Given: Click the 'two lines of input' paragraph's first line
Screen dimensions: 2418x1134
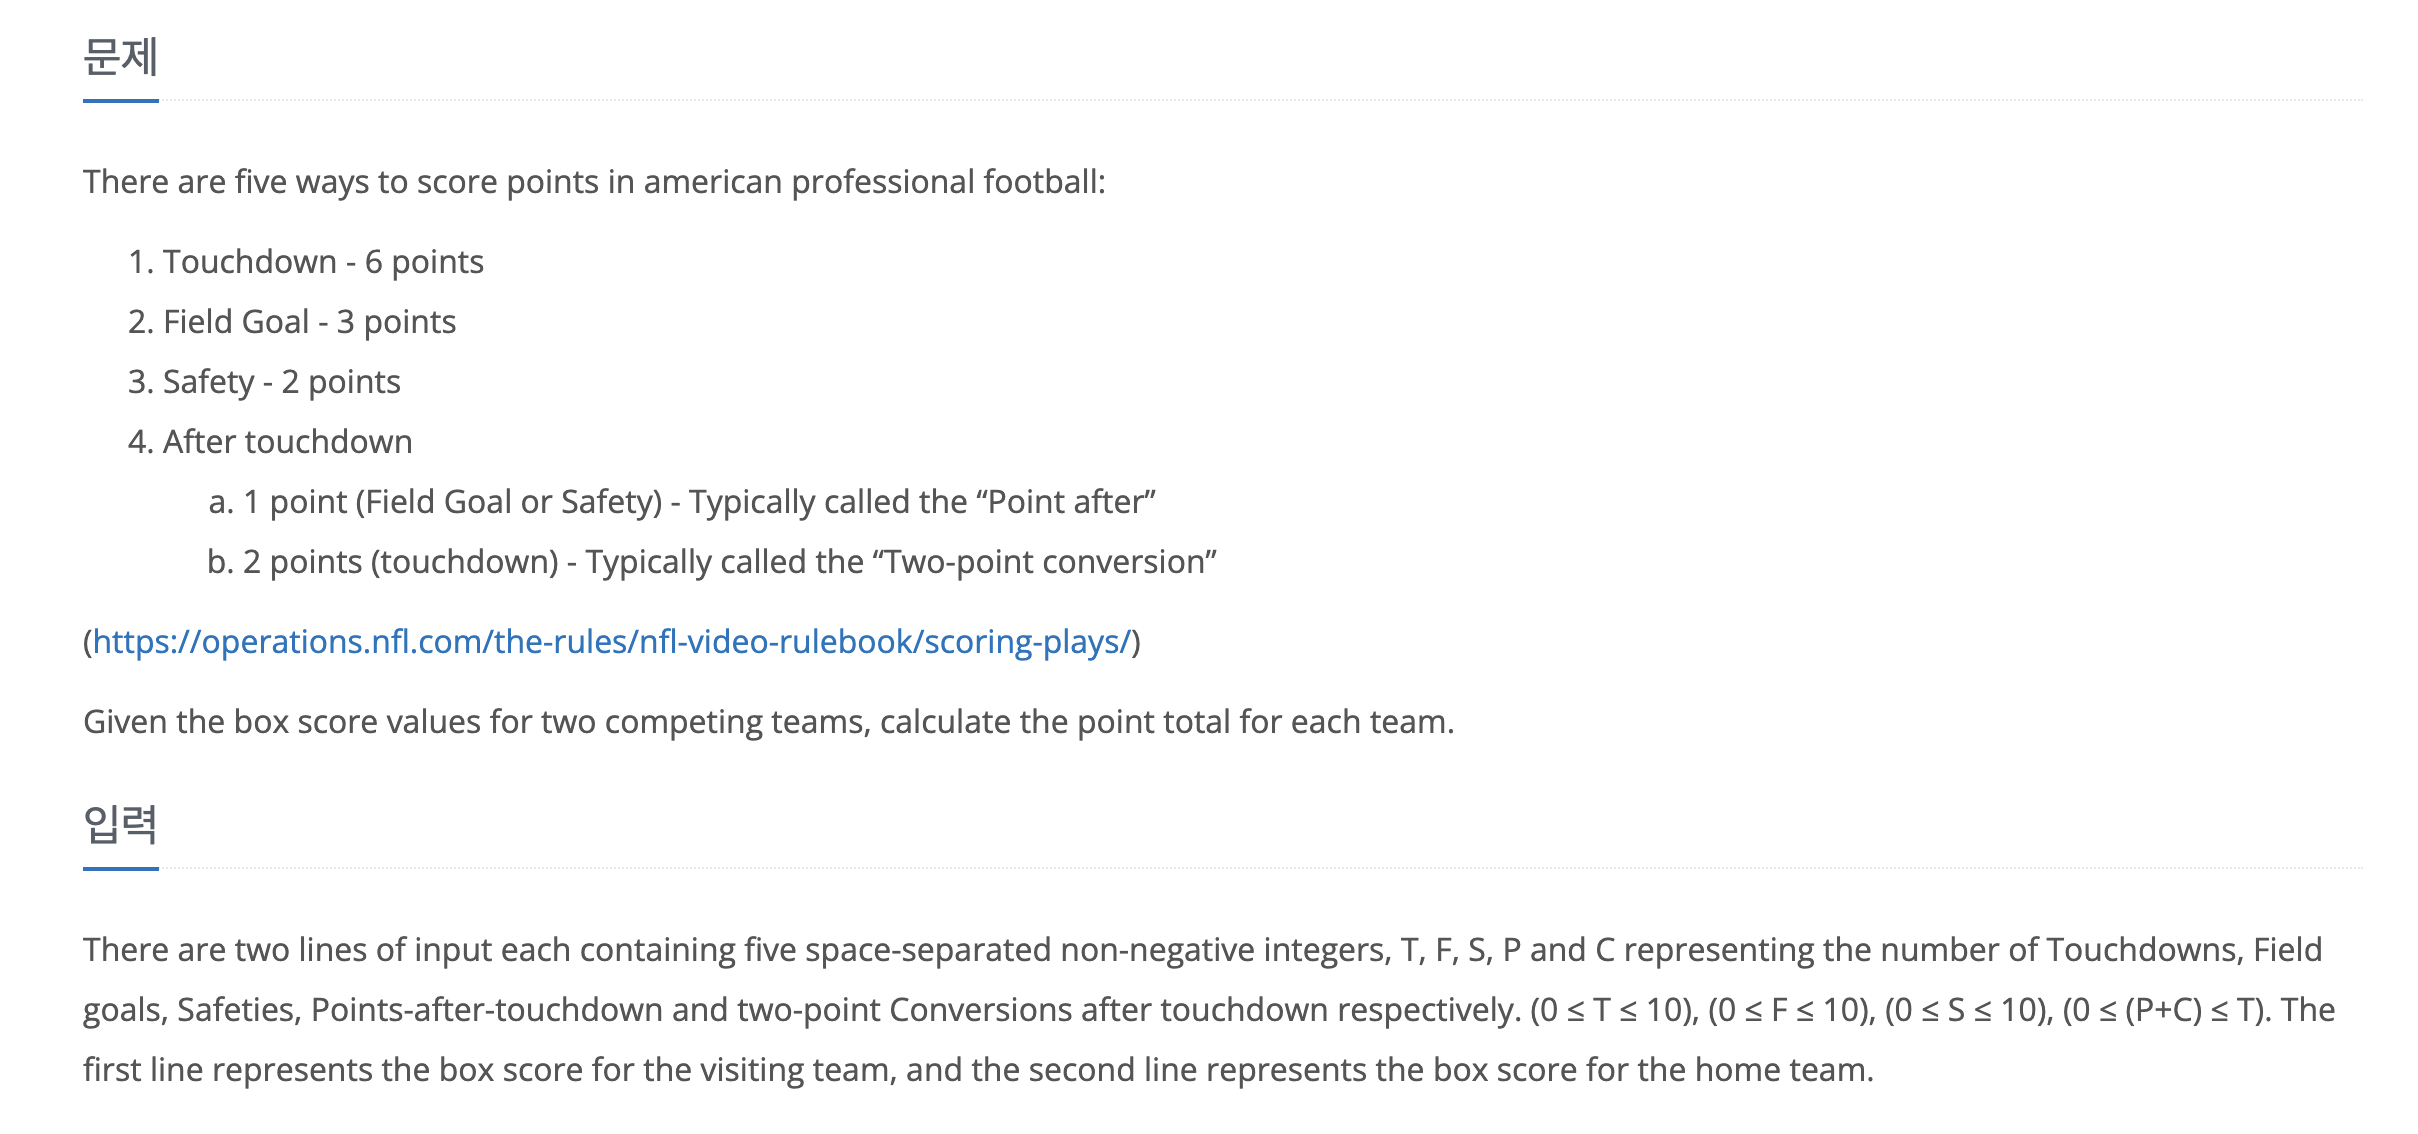Looking at the screenshot, I should (1200, 950).
